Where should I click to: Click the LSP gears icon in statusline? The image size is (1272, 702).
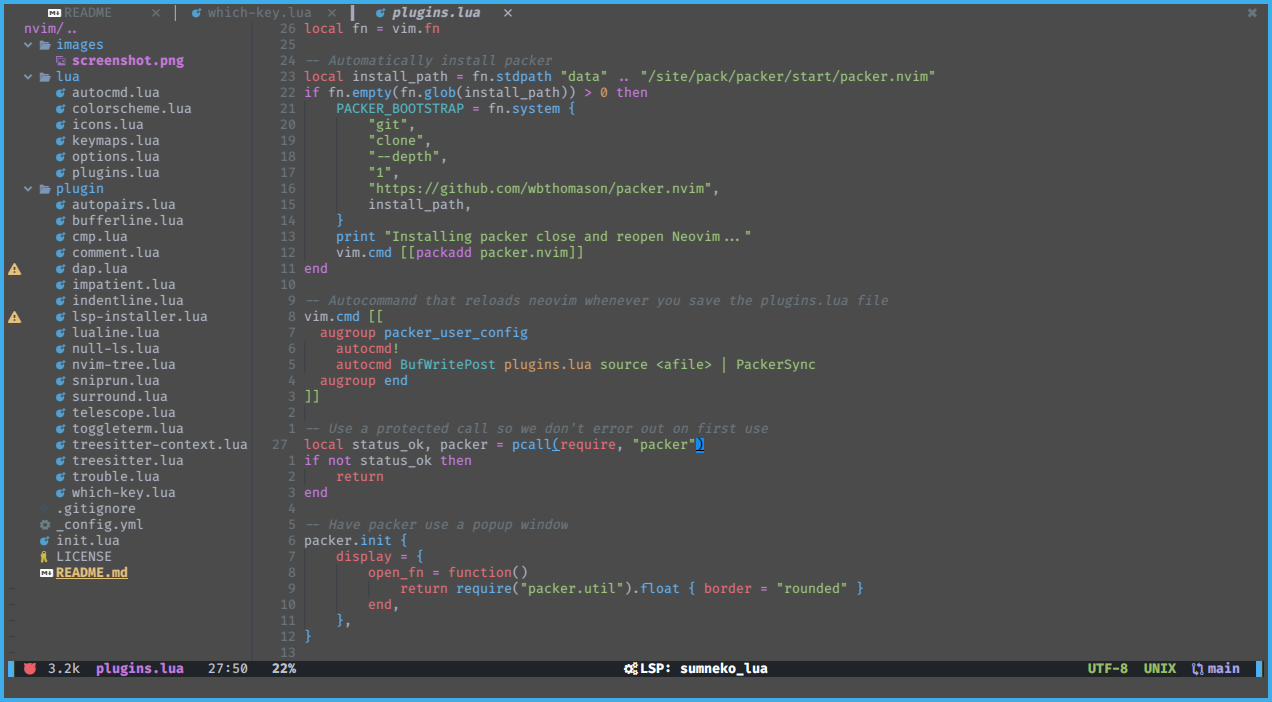click(631, 669)
